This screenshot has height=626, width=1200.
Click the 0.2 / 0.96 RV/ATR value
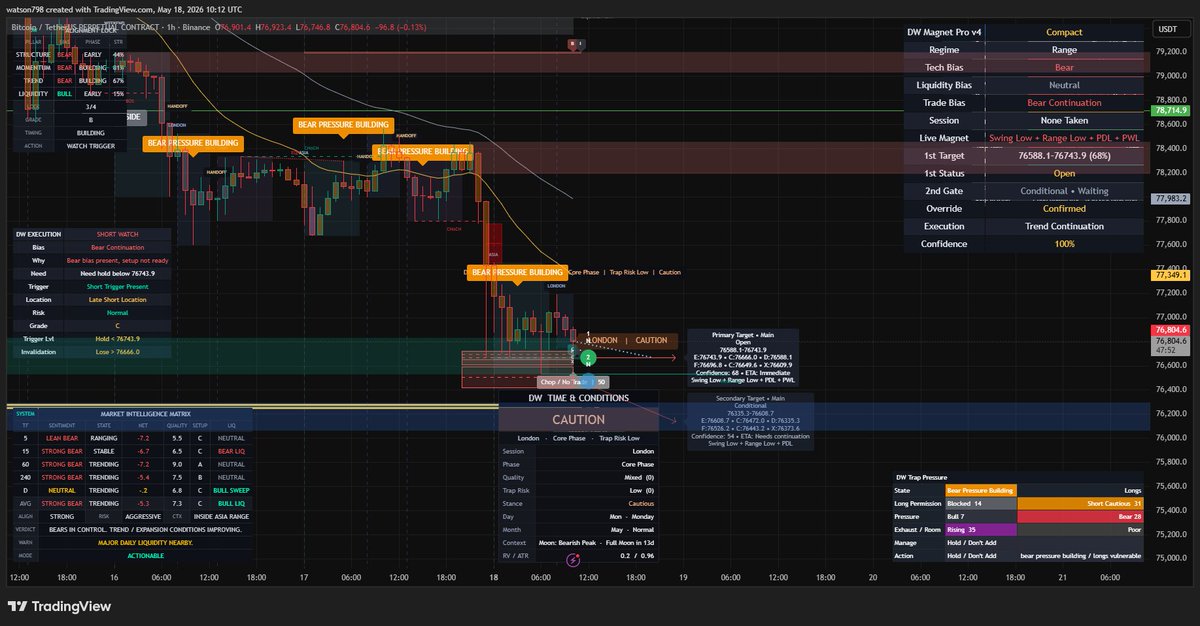637,555
